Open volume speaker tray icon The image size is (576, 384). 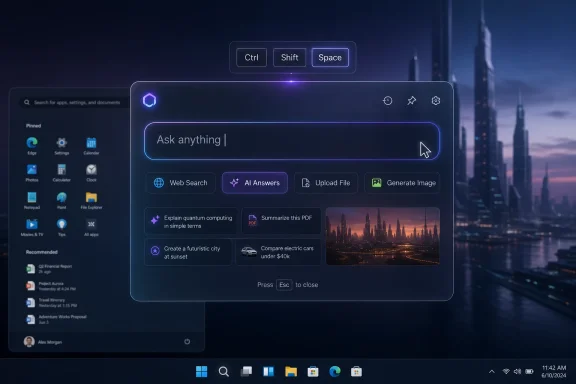(517, 372)
